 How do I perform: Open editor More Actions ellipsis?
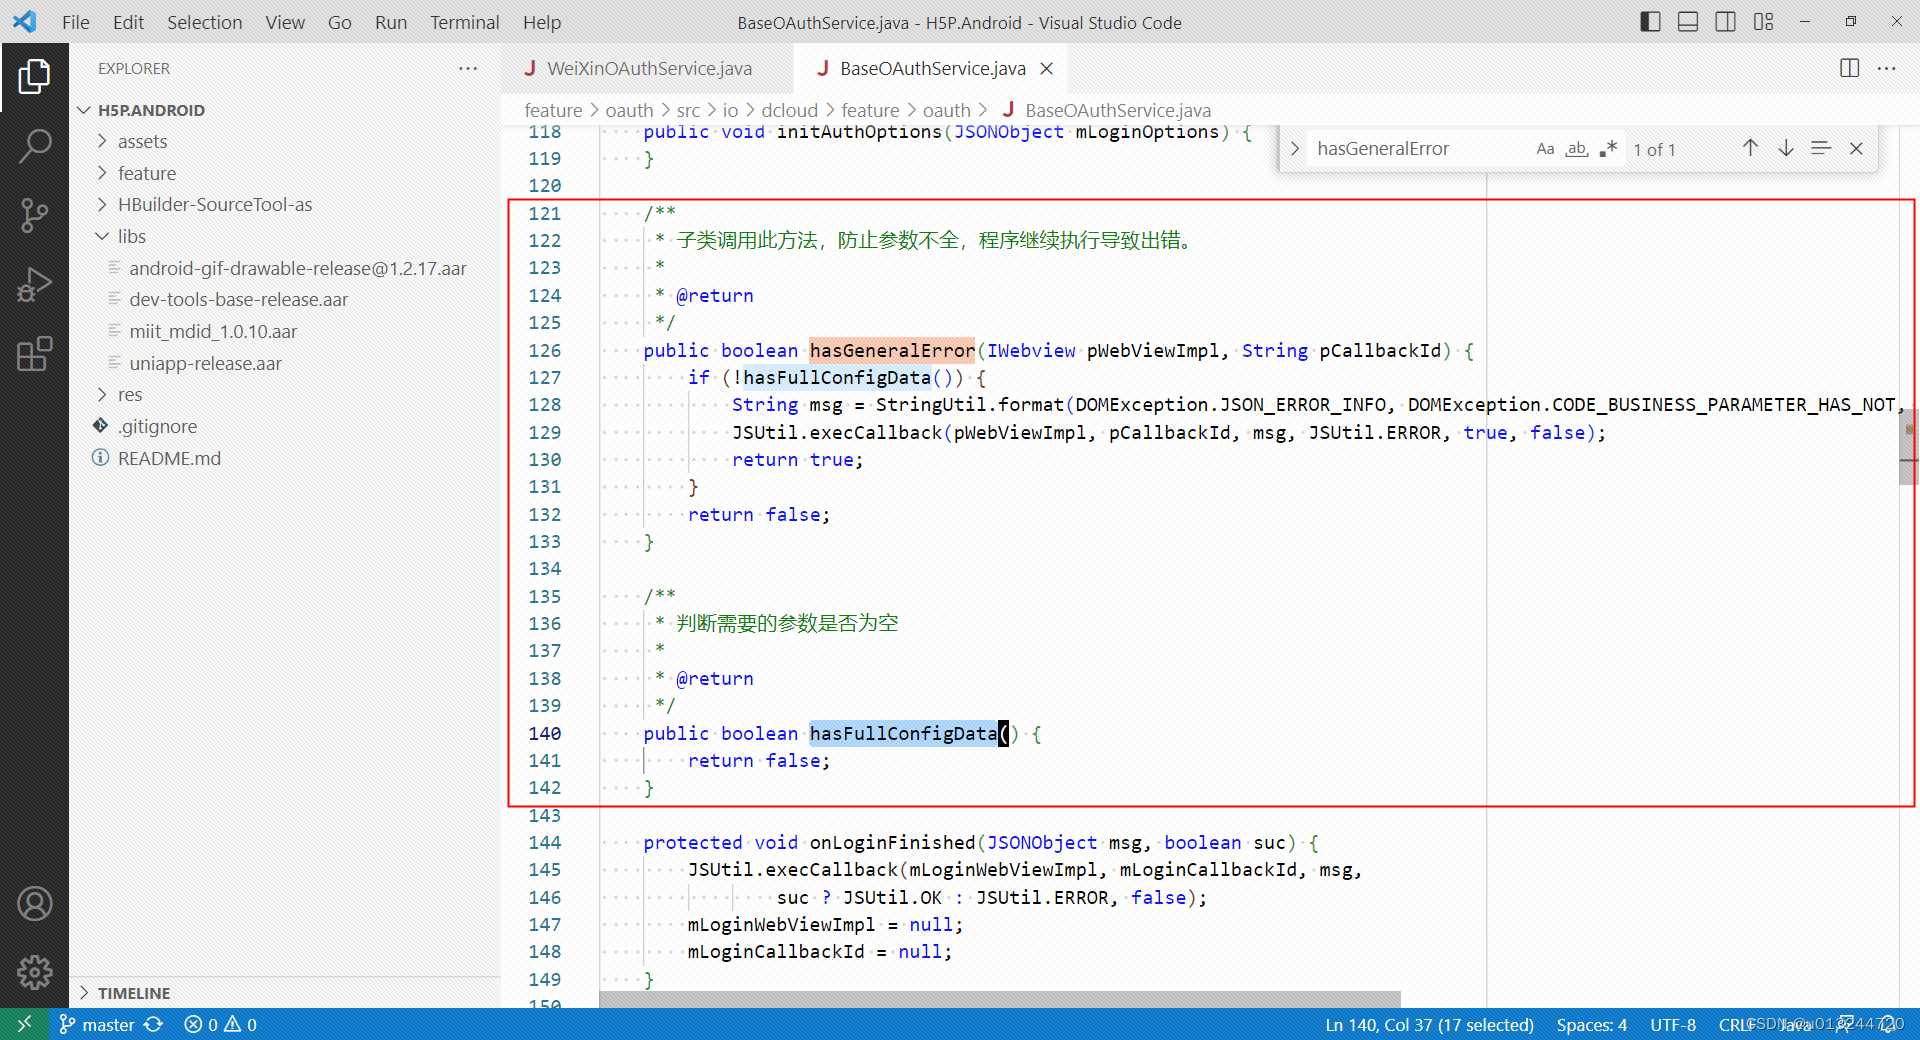(x=1887, y=68)
